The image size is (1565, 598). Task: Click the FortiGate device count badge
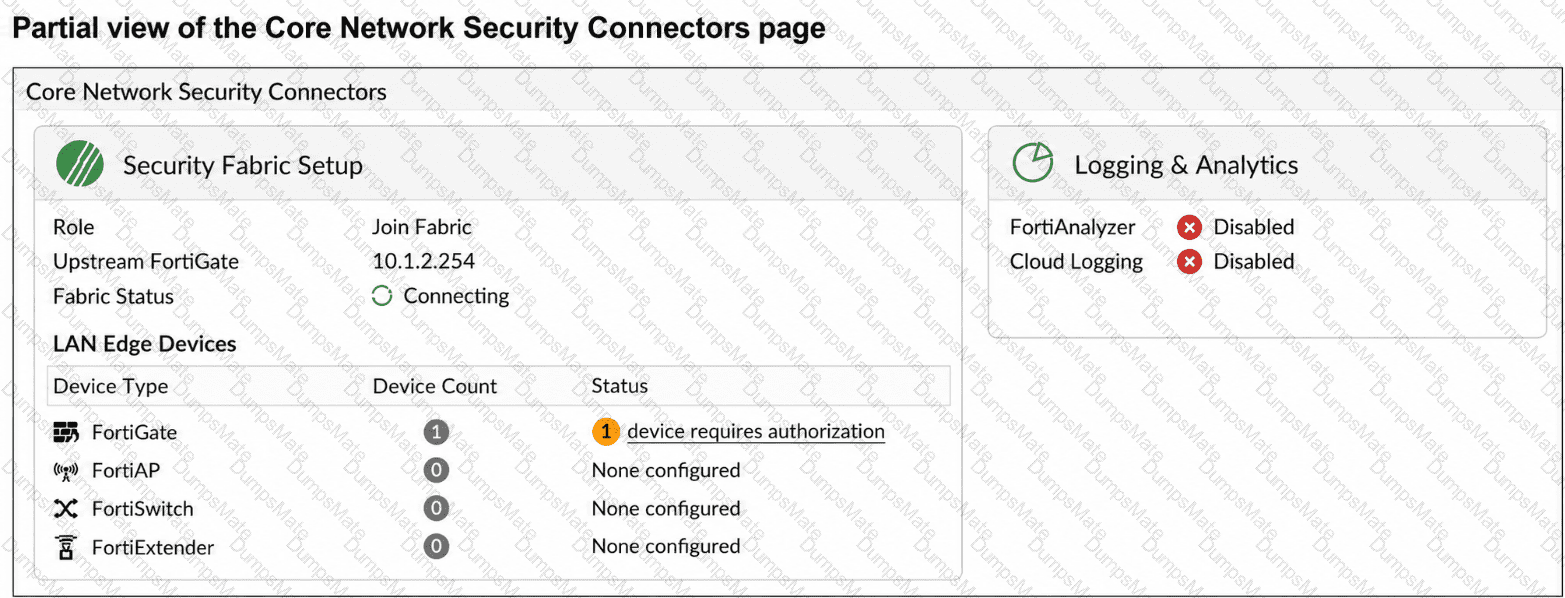[435, 432]
